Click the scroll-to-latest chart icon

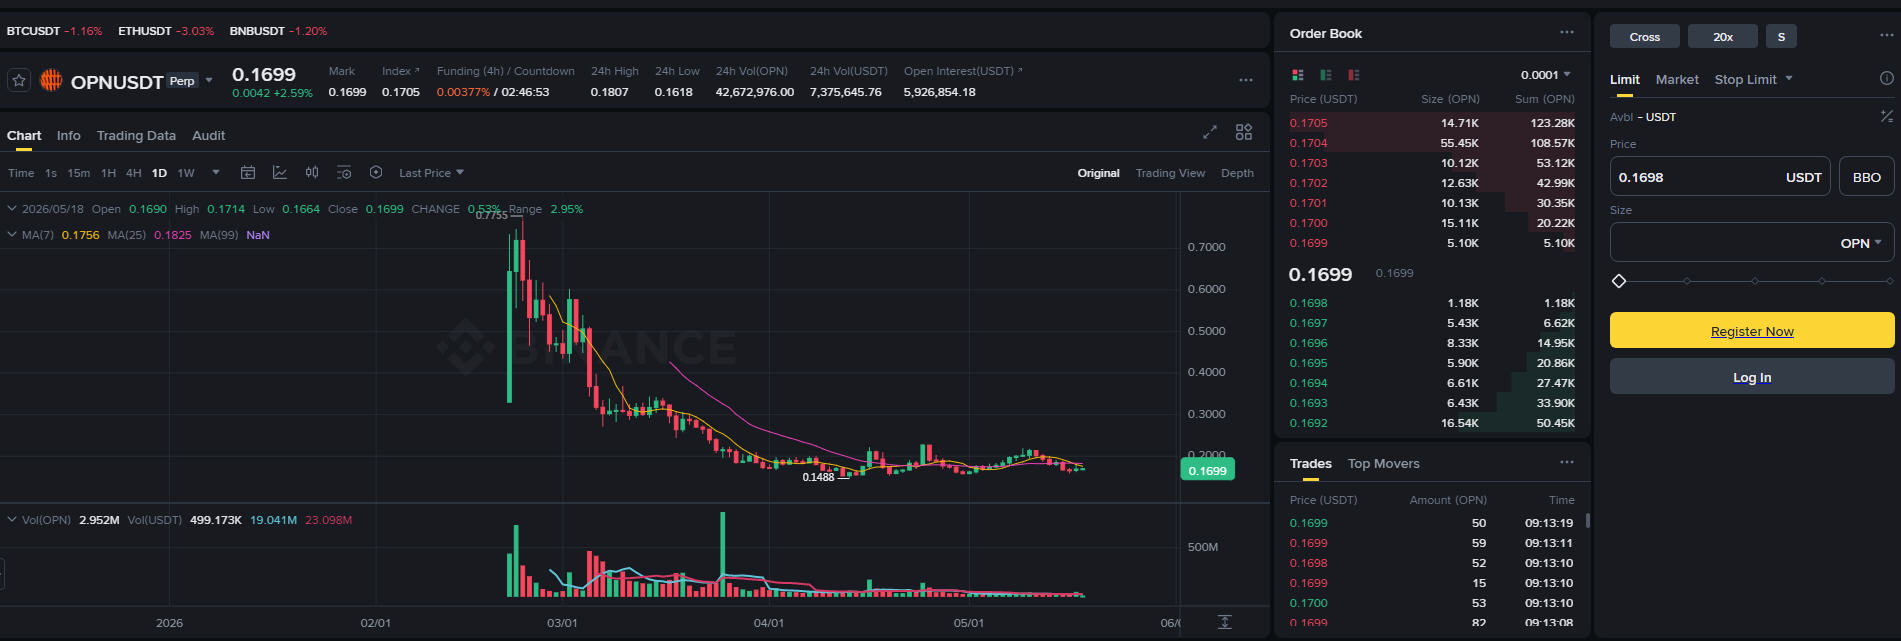coord(1225,622)
